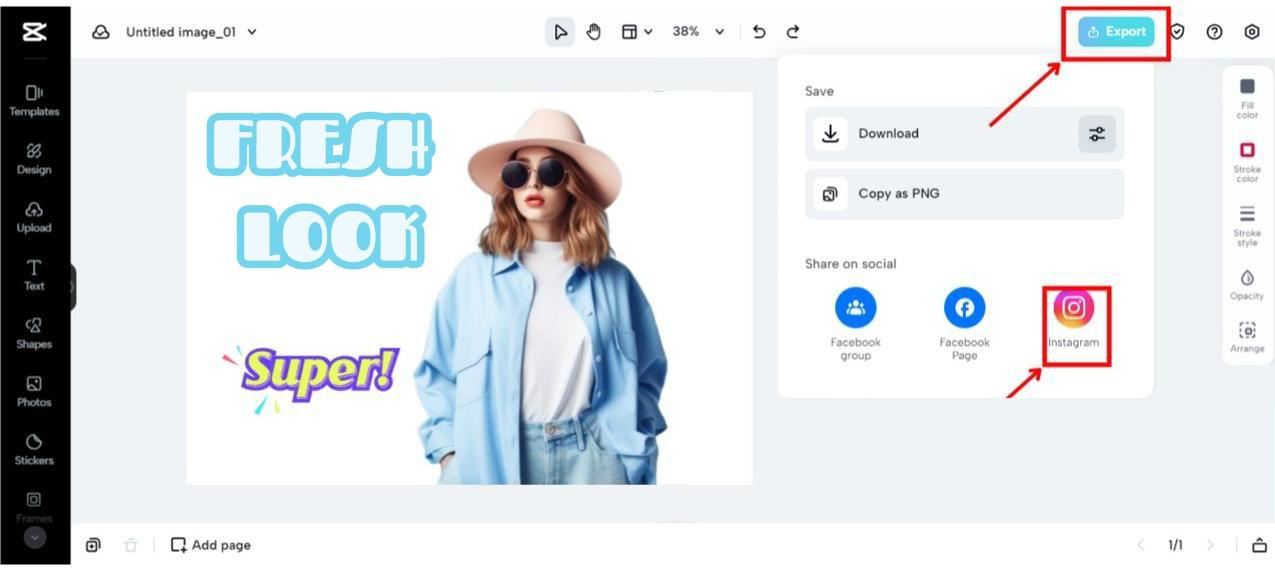Click the CapCut logo home icon
Image resolution: width=1275 pixels, height=570 pixels.
(34, 32)
